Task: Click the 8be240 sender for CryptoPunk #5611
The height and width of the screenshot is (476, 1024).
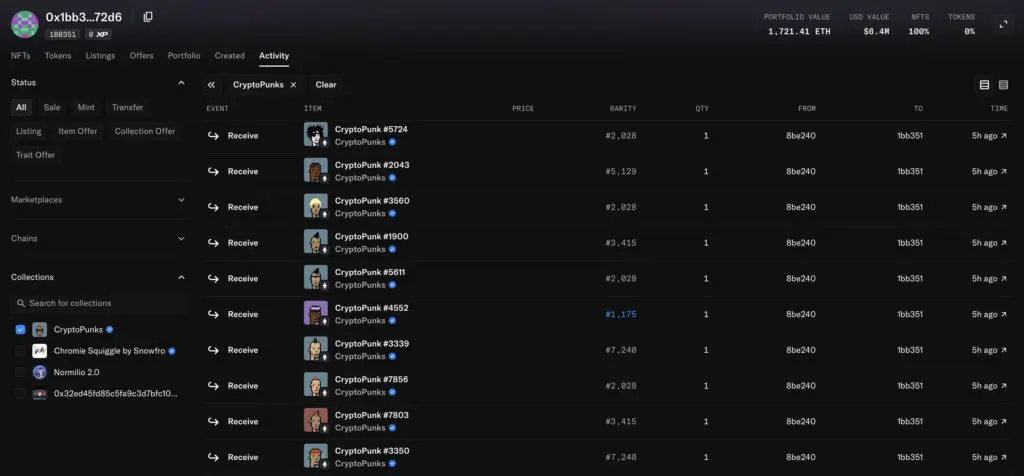Action: pyautogui.click(x=801, y=279)
